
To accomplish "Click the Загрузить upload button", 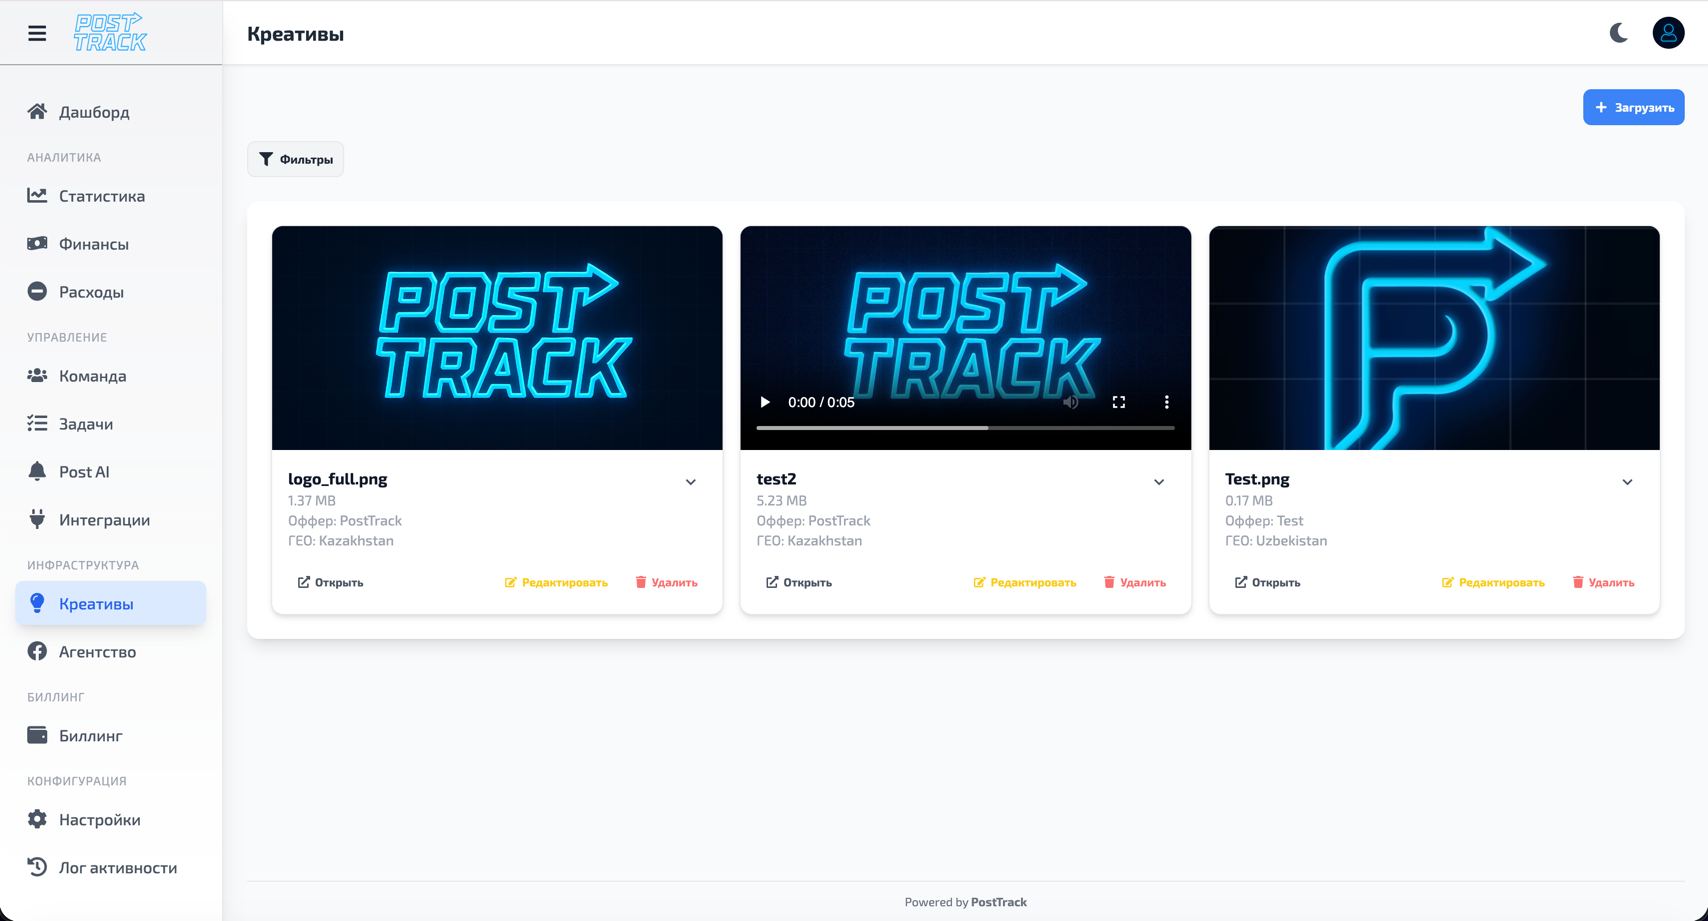I will click(1633, 107).
